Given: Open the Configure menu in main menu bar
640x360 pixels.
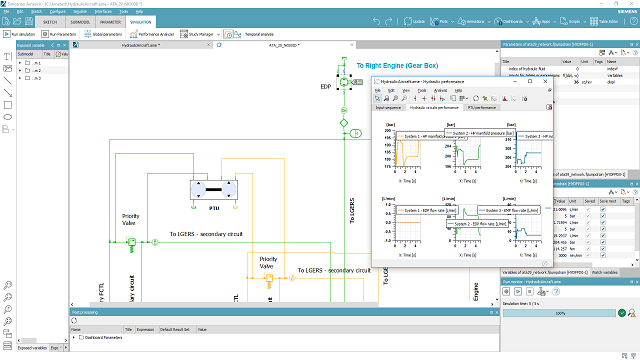Looking at the screenshot, I should coord(58,11).
